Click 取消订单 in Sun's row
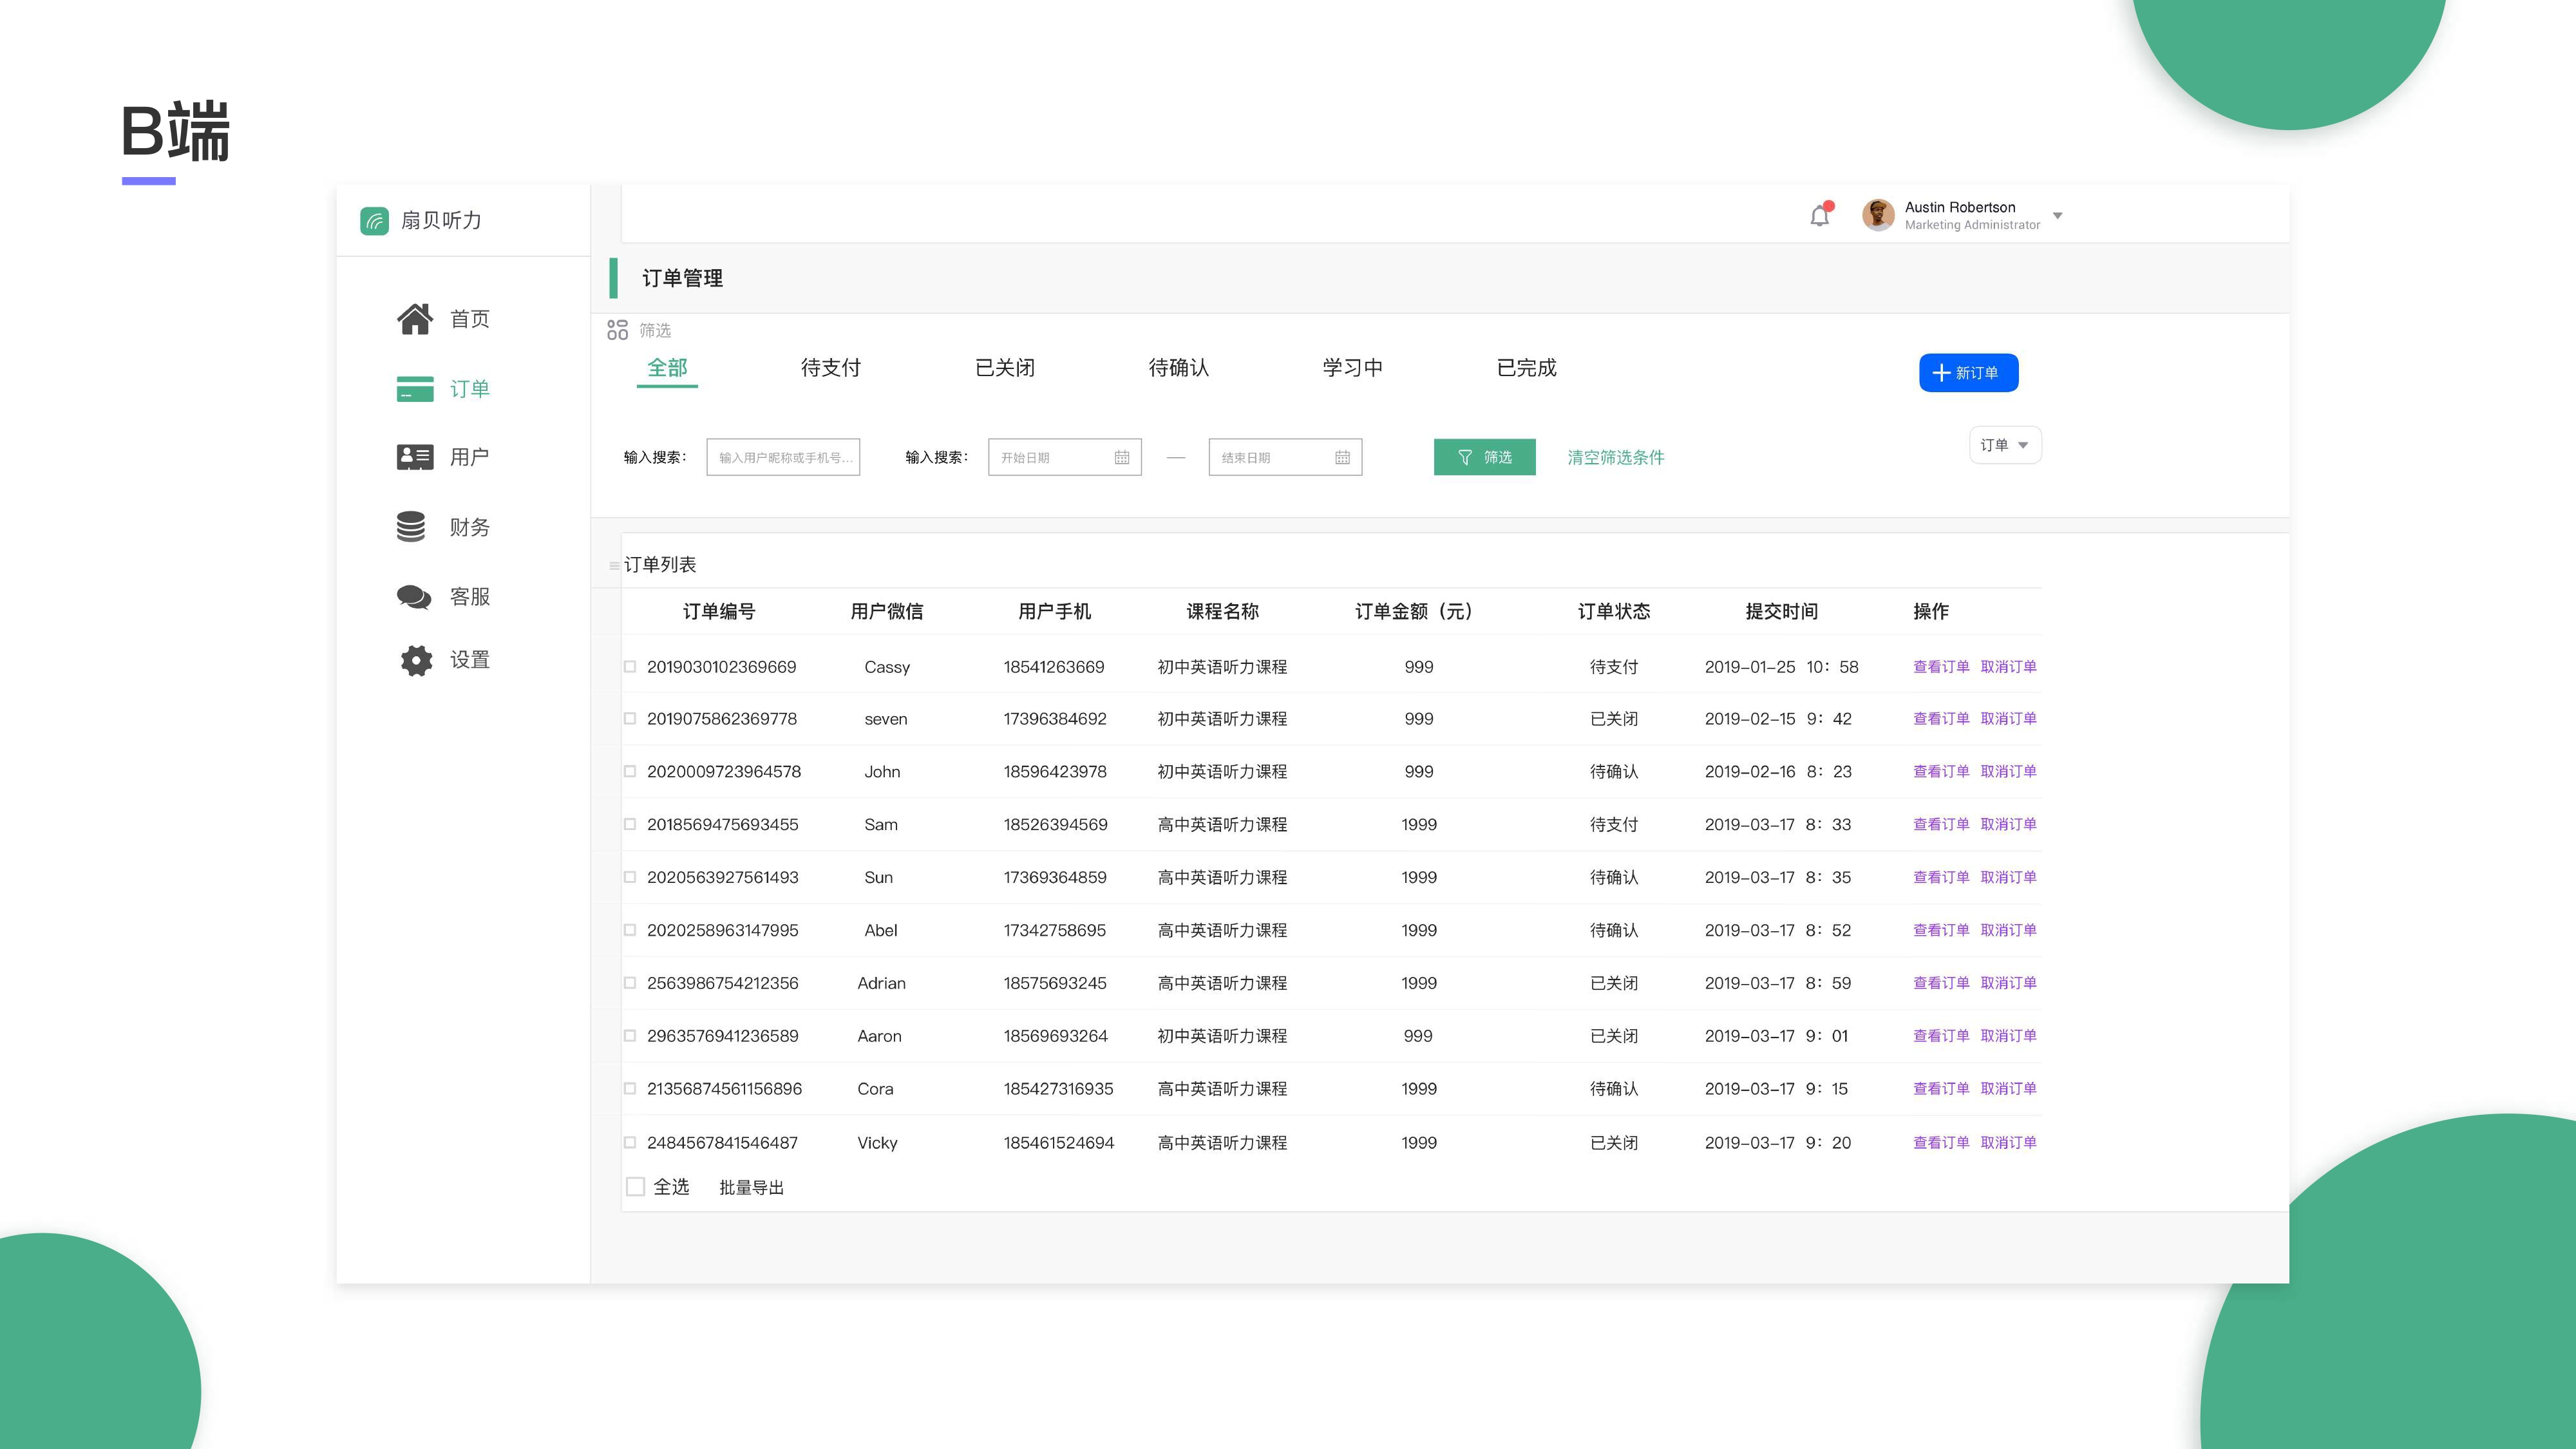This screenshot has width=2576, height=1449. (2008, 878)
